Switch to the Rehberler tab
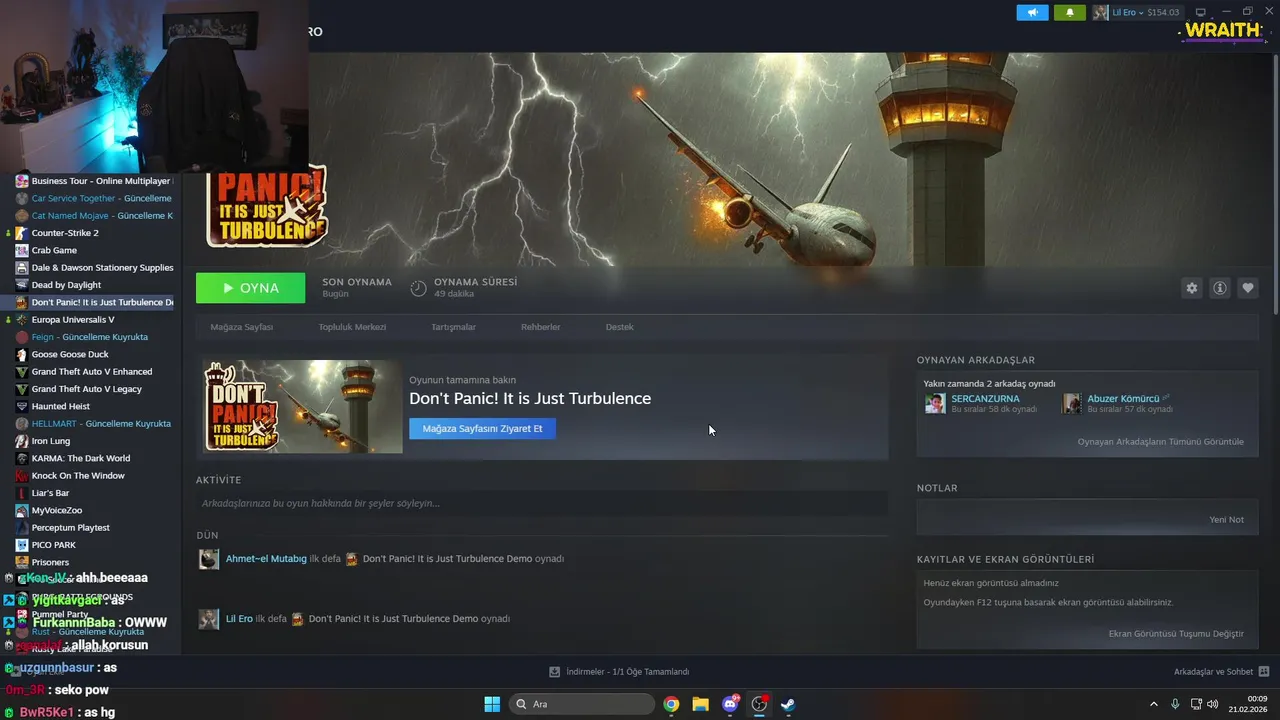Image resolution: width=1280 pixels, height=720 pixels. pyautogui.click(x=540, y=327)
